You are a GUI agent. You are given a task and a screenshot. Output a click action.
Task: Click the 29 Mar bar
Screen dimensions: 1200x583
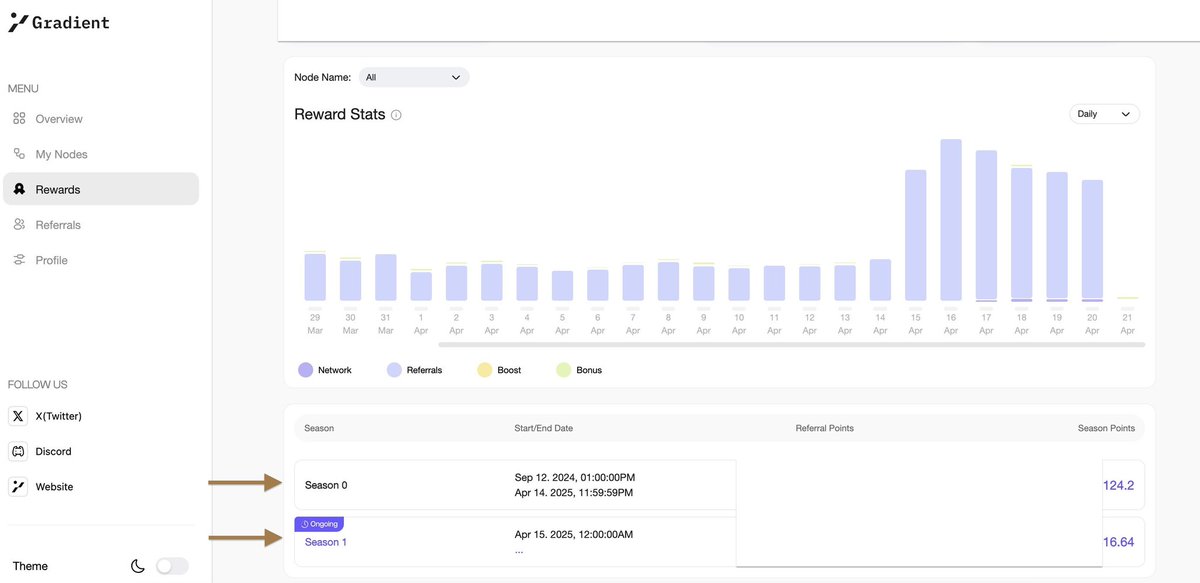coord(315,277)
